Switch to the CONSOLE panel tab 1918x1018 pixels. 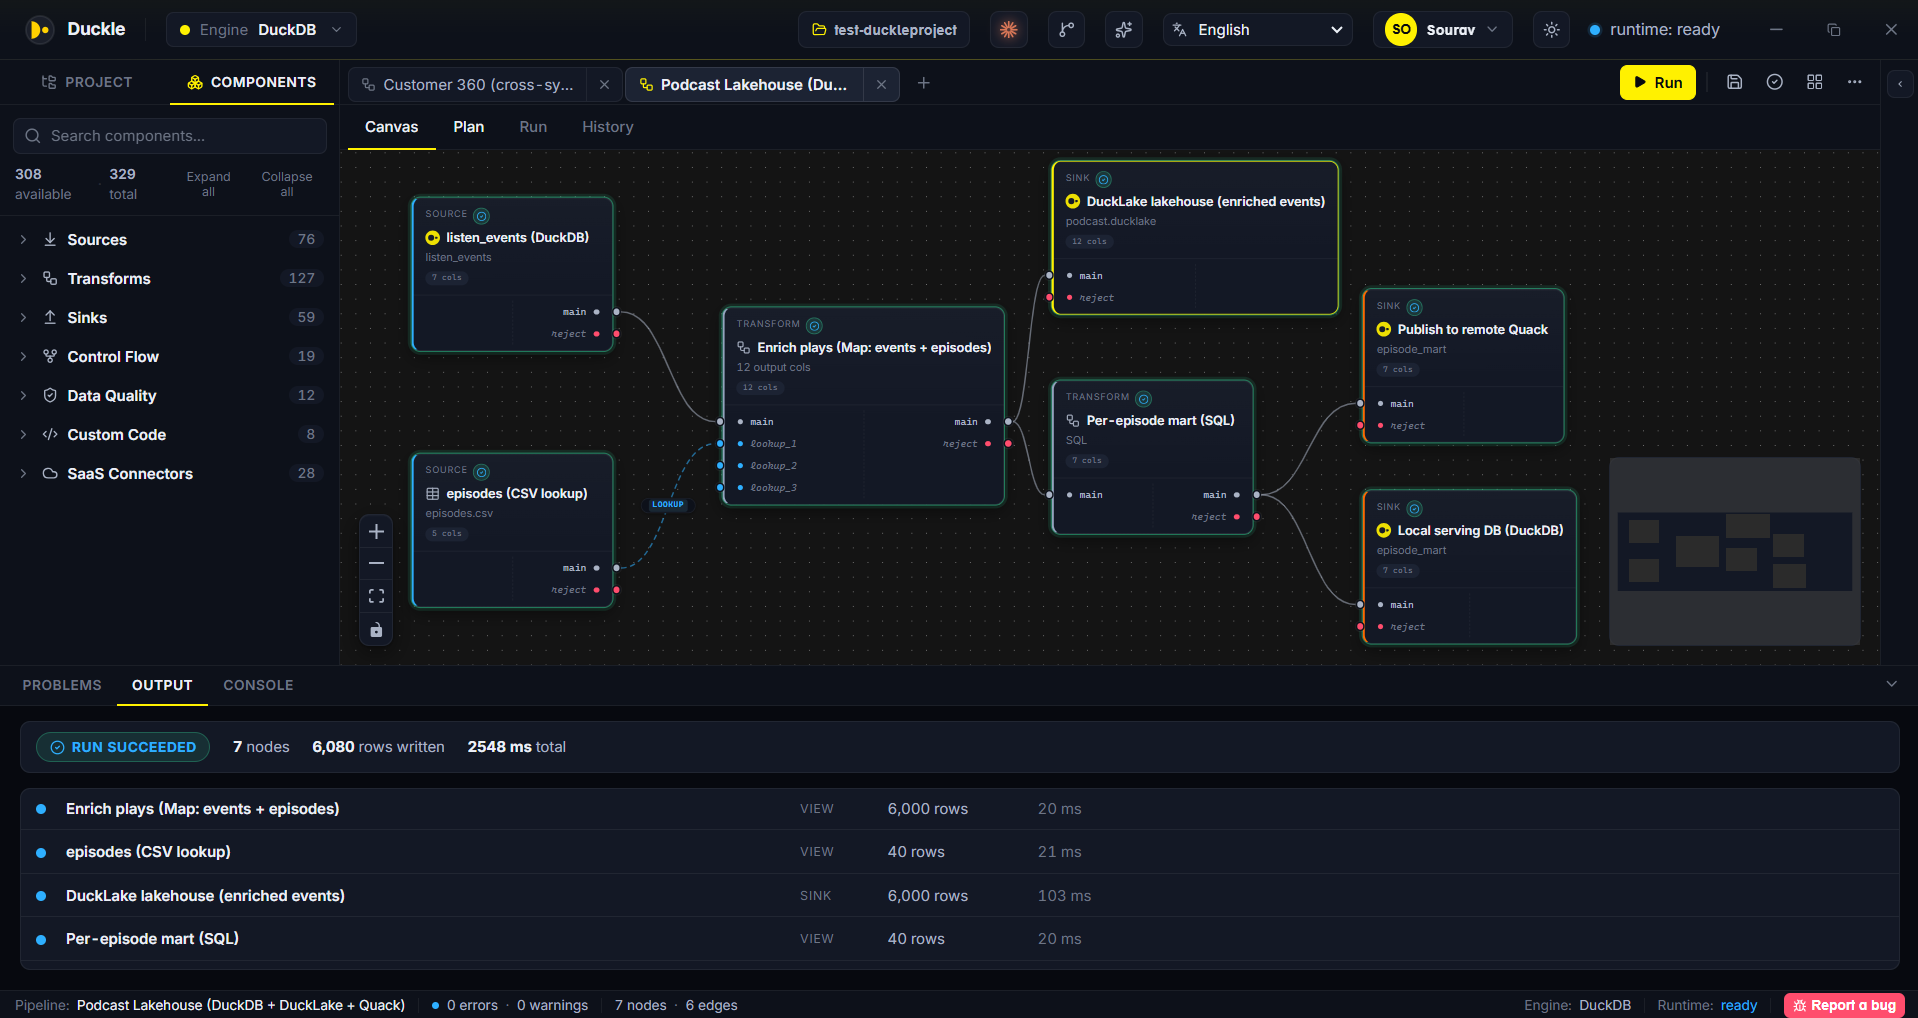click(x=258, y=685)
